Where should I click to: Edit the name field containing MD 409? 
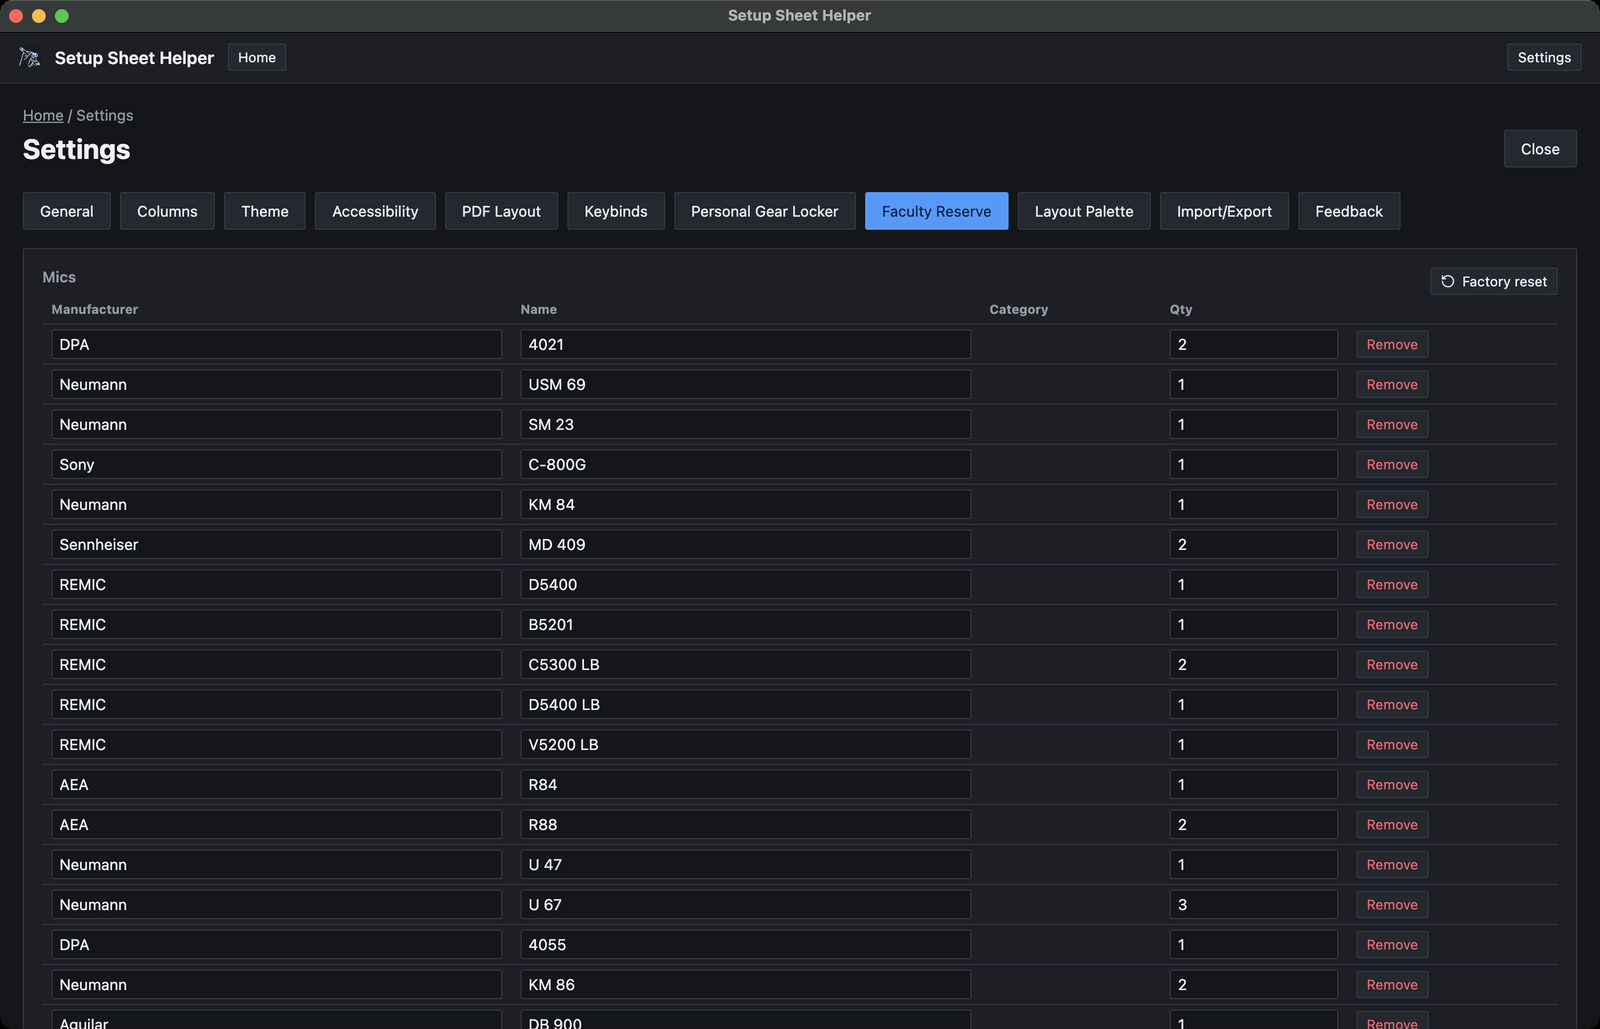[745, 544]
